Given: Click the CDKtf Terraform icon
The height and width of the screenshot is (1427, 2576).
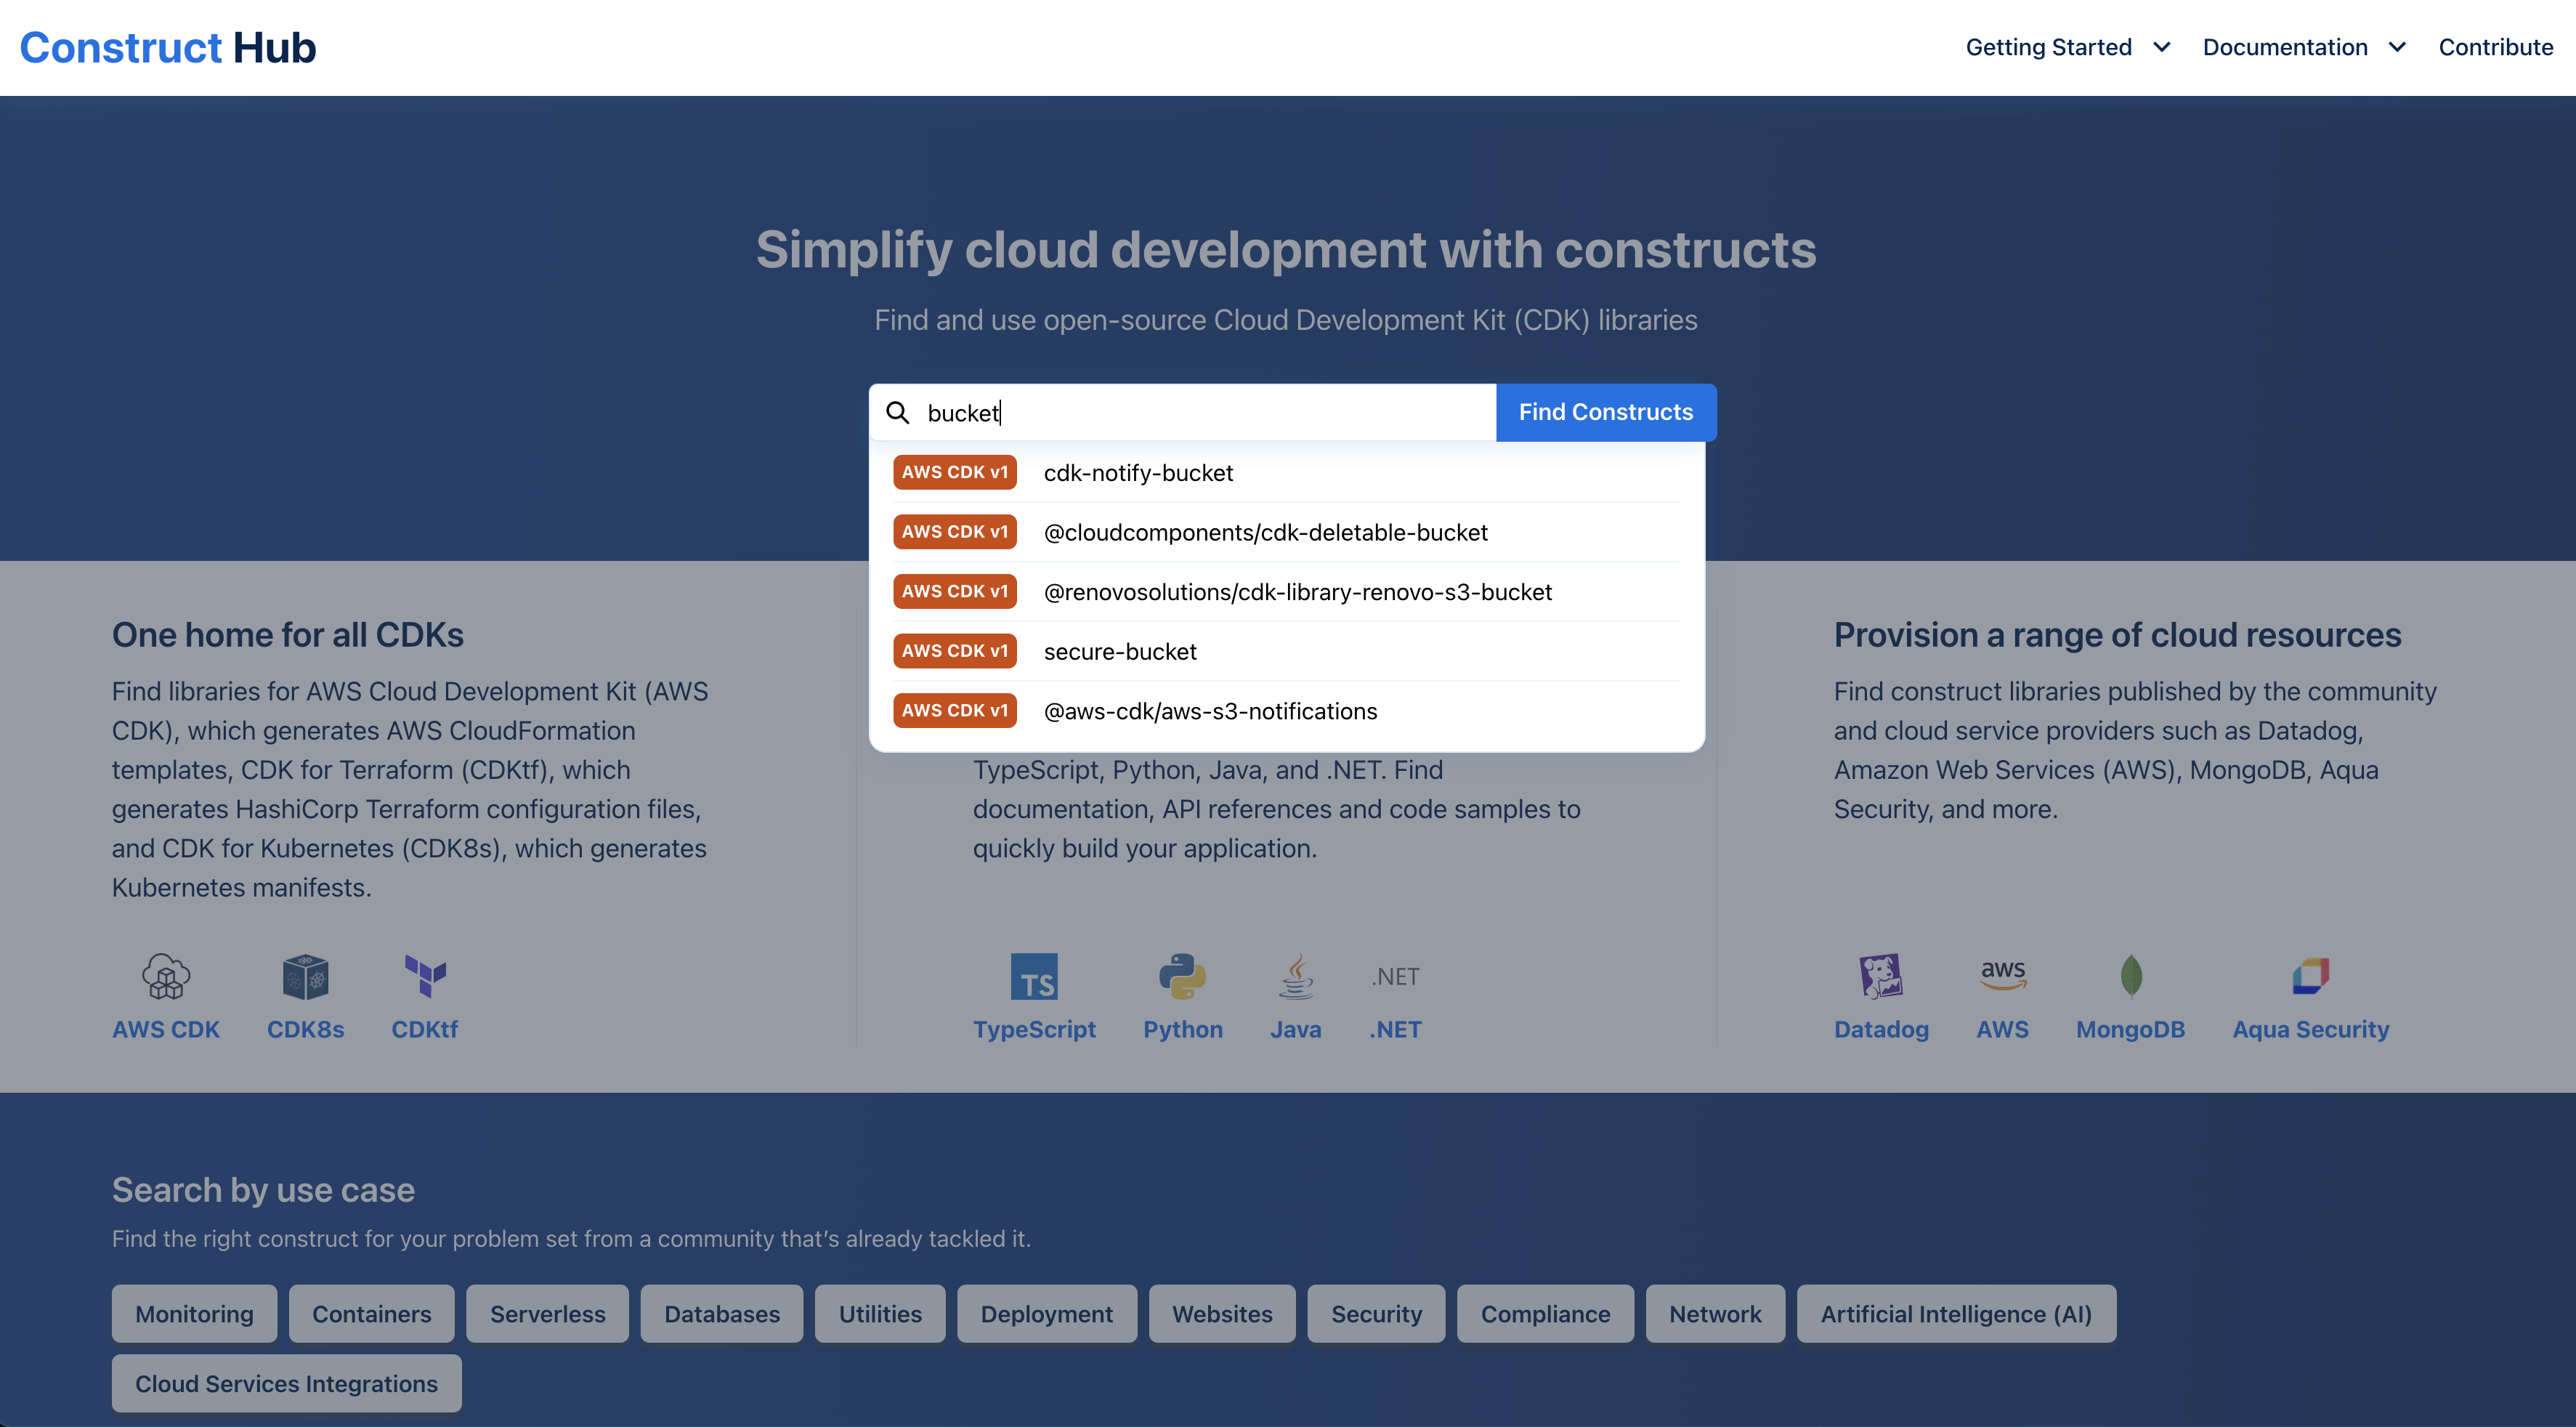Looking at the screenshot, I should pyautogui.click(x=425, y=976).
